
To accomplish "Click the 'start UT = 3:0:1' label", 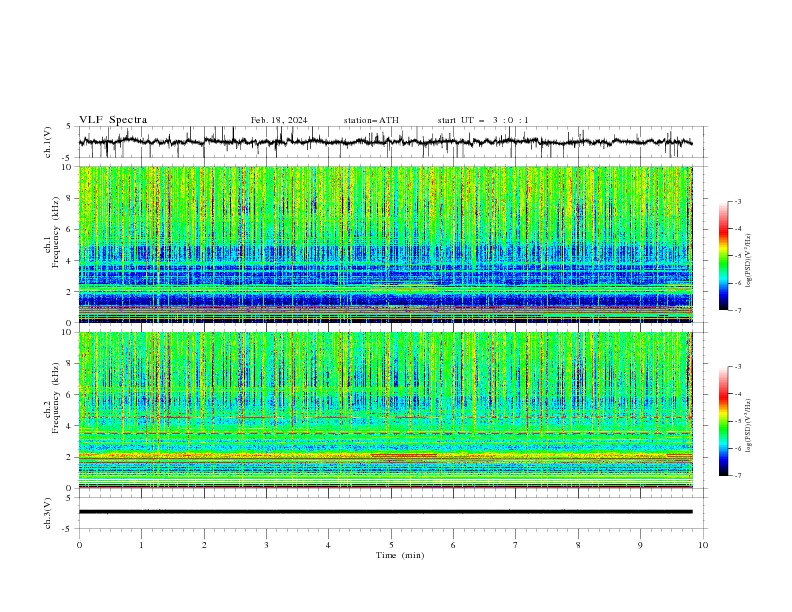I will click(x=483, y=120).
